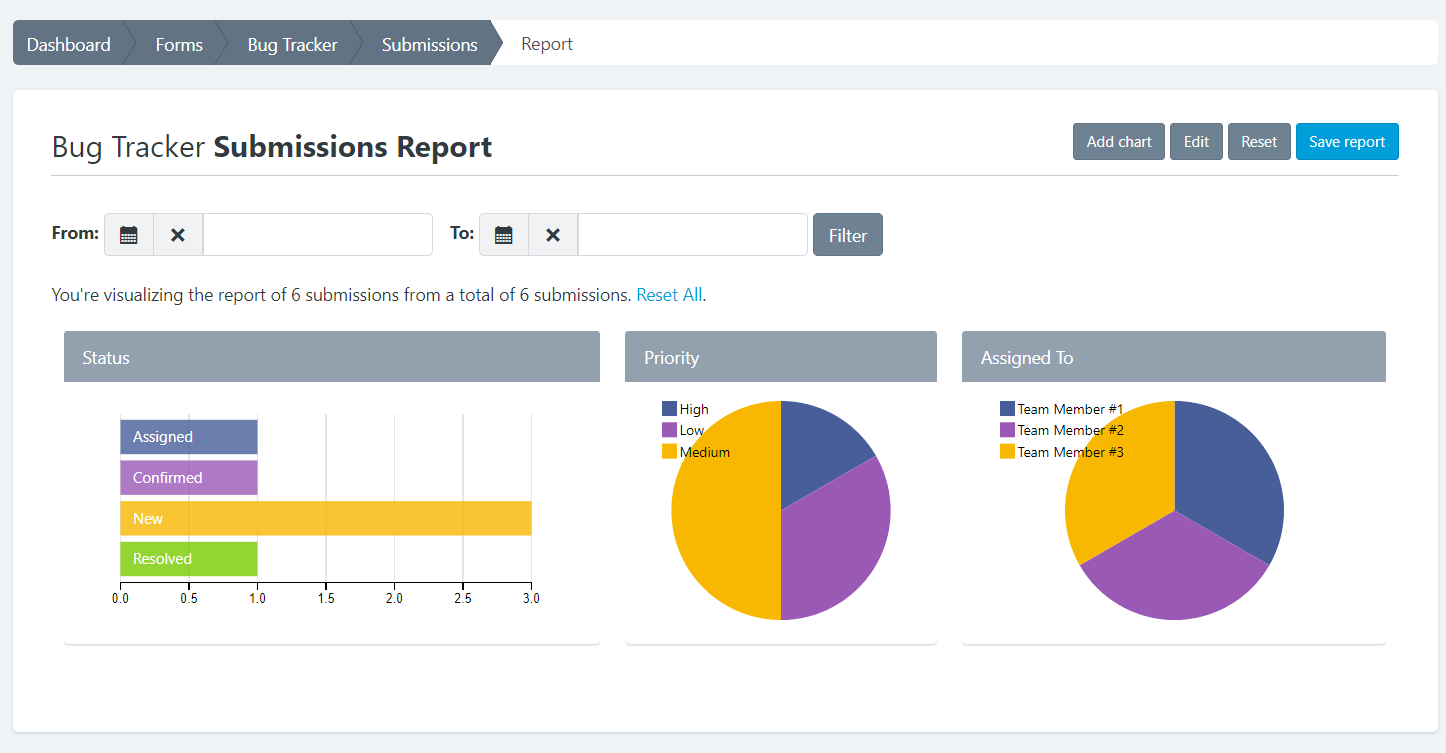1446x753 pixels.
Task: Navigate to Forms breadcrumb
Action: (179, 45)
